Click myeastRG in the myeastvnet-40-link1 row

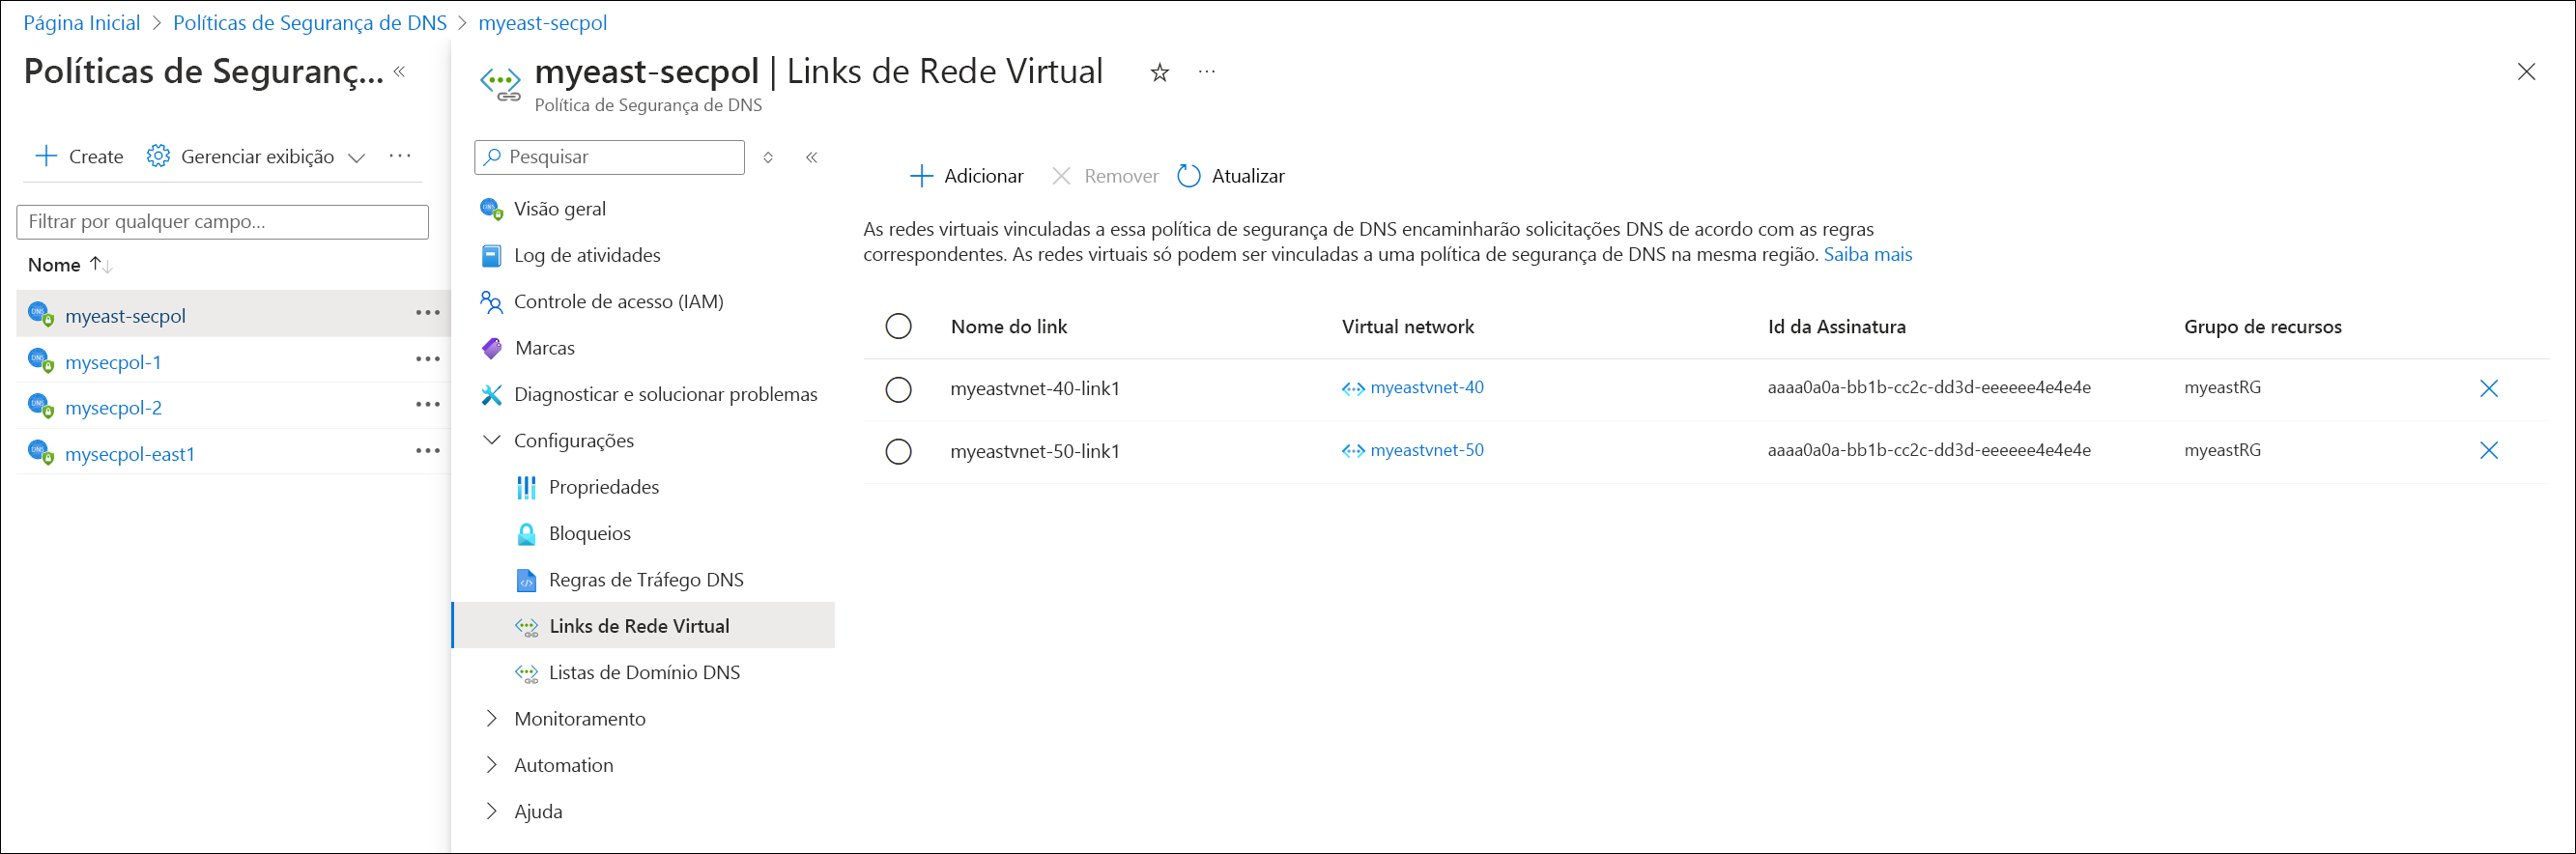2222,387
